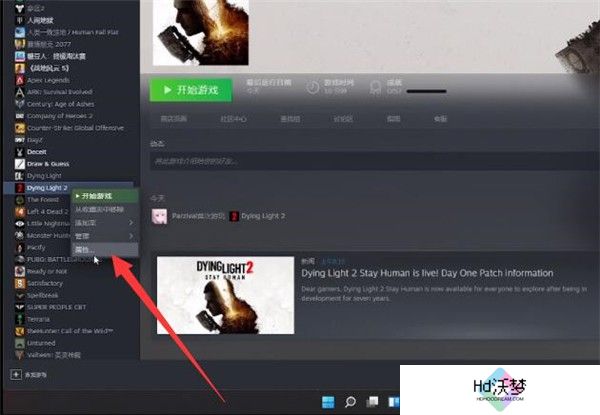The width and height of the screenshot is (600, 415).
Task: Select Valheim in the library list
Action: (x=54, y=355)
